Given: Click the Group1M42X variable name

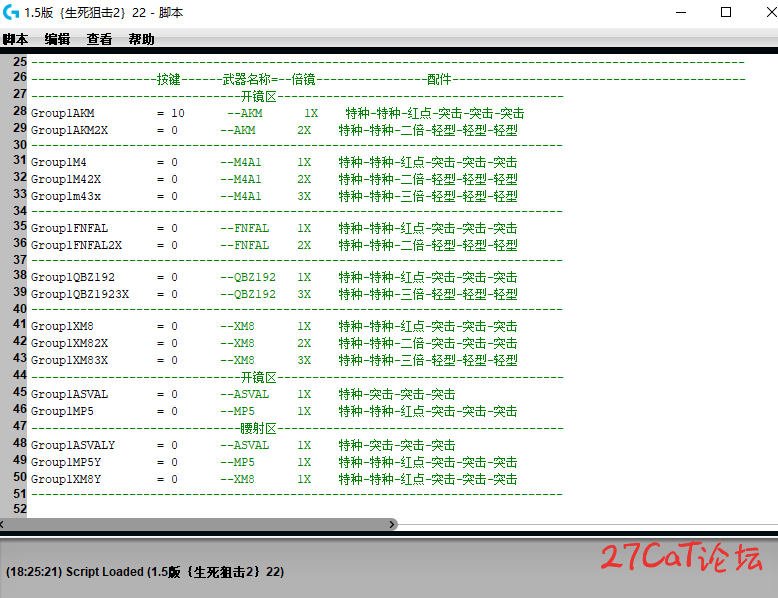Looking at the screenshot, I should point(66,179).
